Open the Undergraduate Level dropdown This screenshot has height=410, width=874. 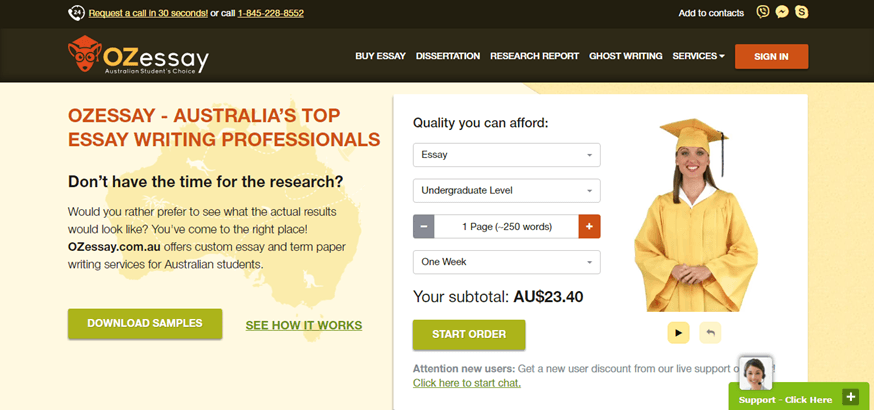point(507,191)
